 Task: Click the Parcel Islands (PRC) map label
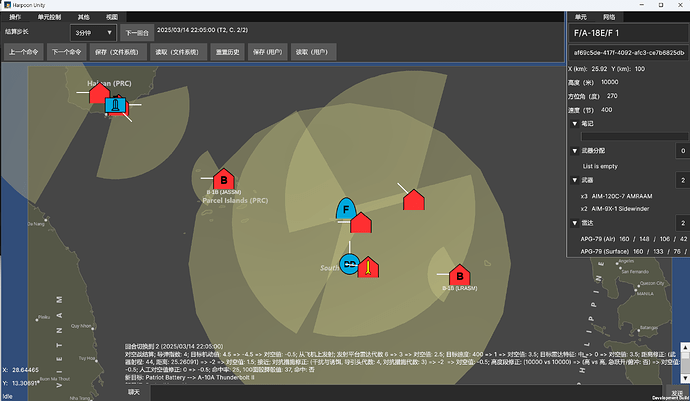[235, 201]
